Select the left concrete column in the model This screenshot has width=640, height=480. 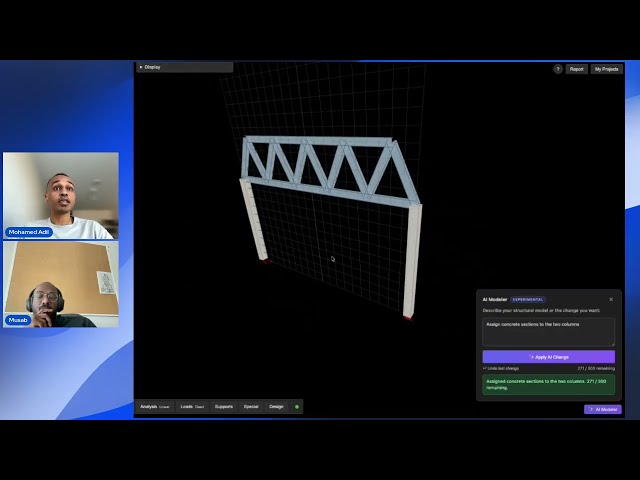(253, 218)
